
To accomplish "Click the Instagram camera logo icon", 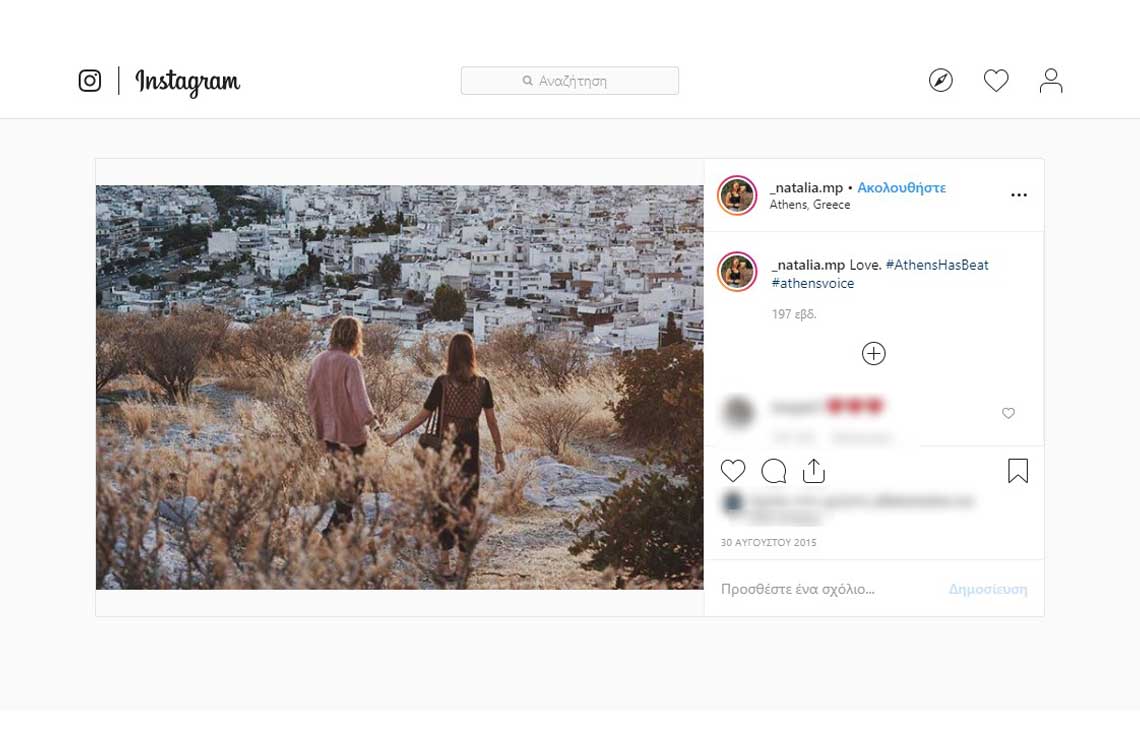I will 90,81.
